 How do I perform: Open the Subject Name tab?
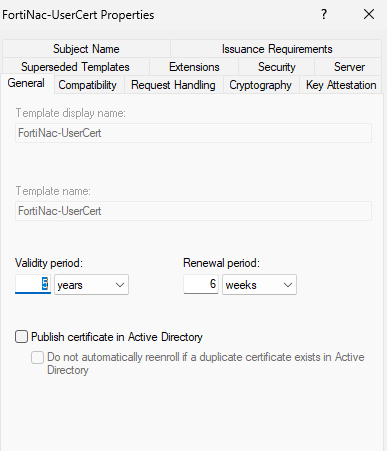pos(86,49)
